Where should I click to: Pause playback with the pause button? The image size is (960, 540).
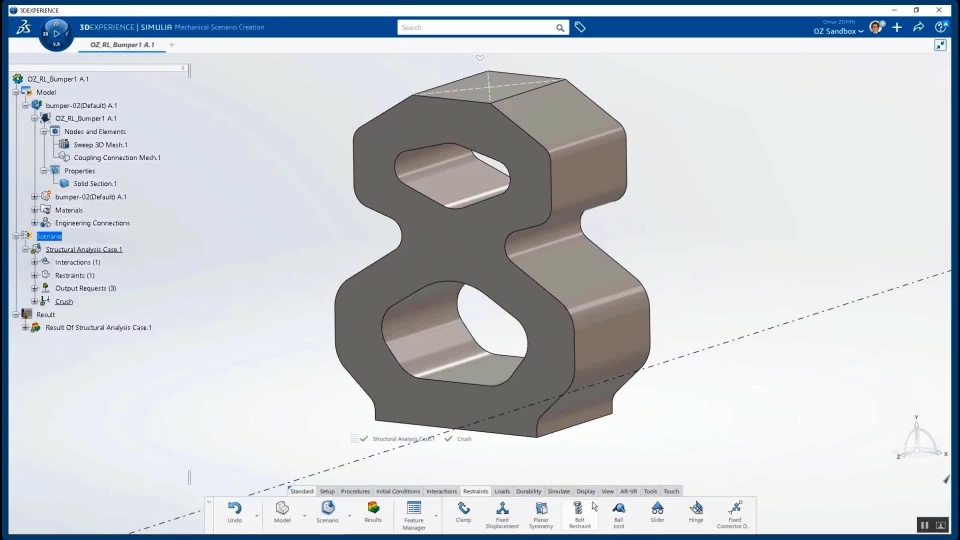(924, 525)
